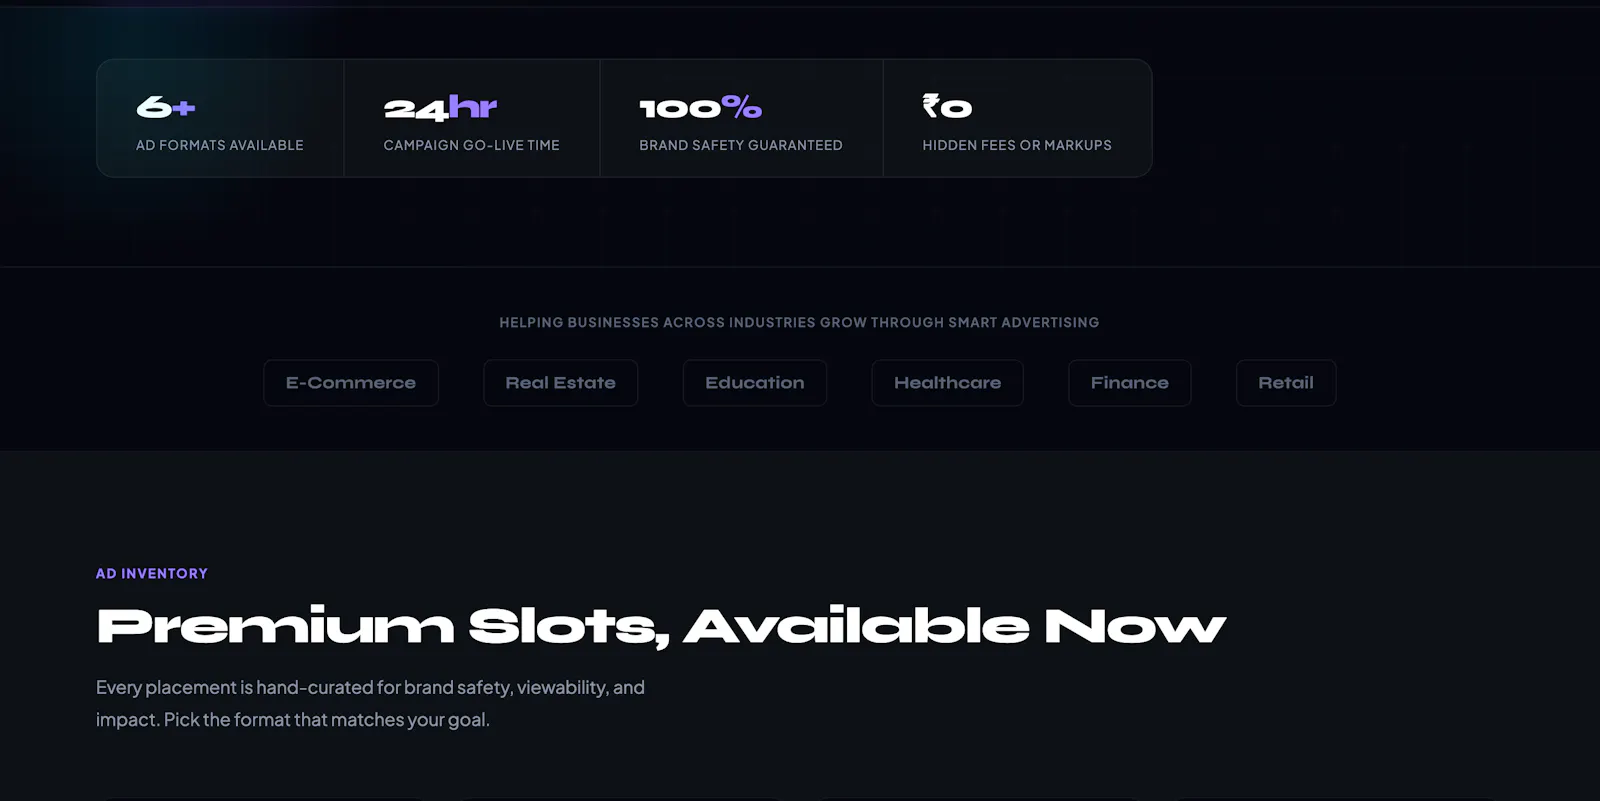
Task: Click the 24hr go-live stat number
Action: point(440,107)
